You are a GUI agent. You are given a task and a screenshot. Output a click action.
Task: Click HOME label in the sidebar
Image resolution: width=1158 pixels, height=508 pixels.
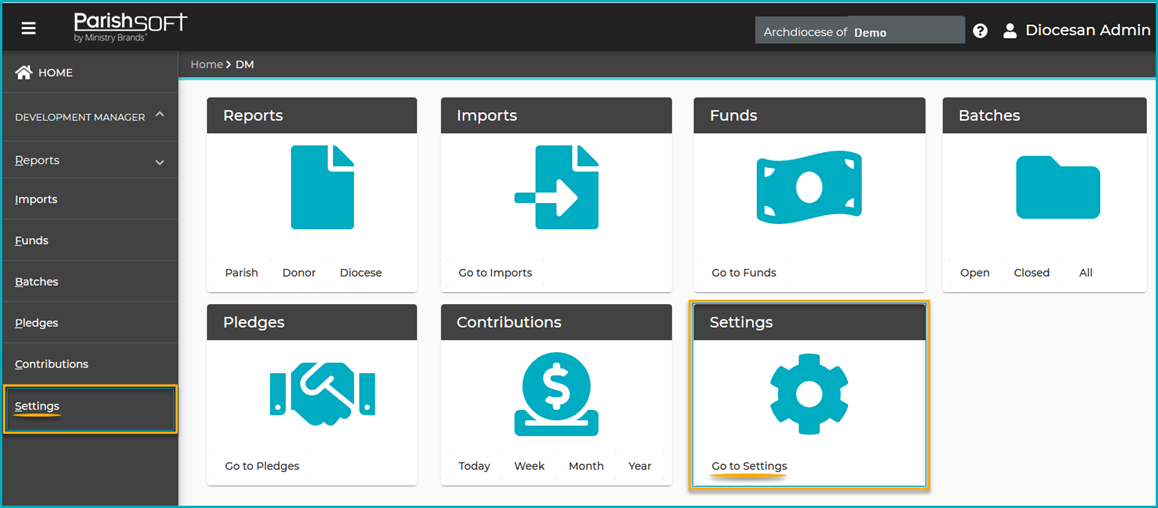(x=55, y=73)
